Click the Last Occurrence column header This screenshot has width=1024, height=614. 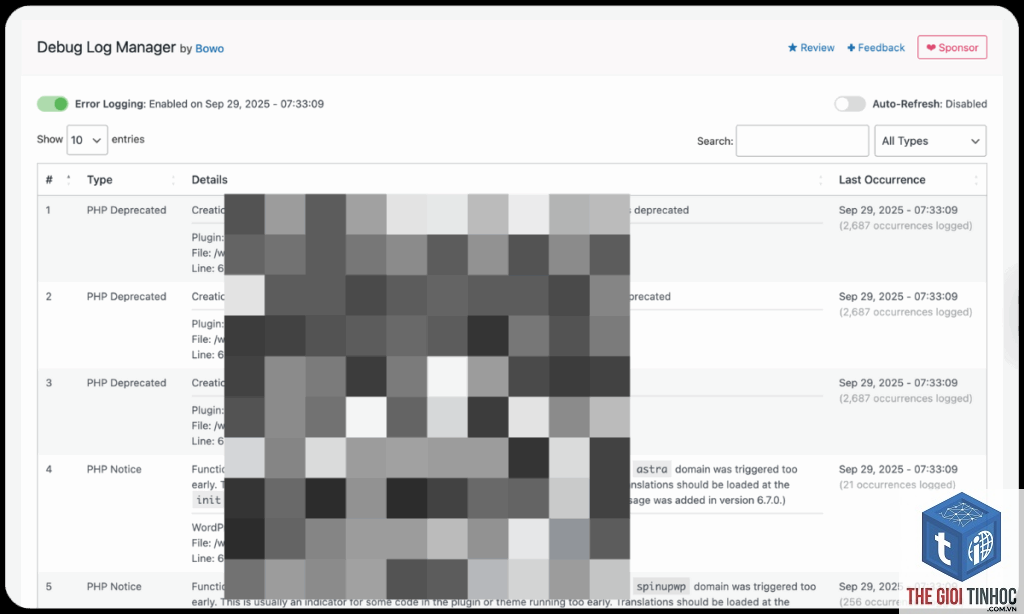pyautogui.click(x=882, y=180)
